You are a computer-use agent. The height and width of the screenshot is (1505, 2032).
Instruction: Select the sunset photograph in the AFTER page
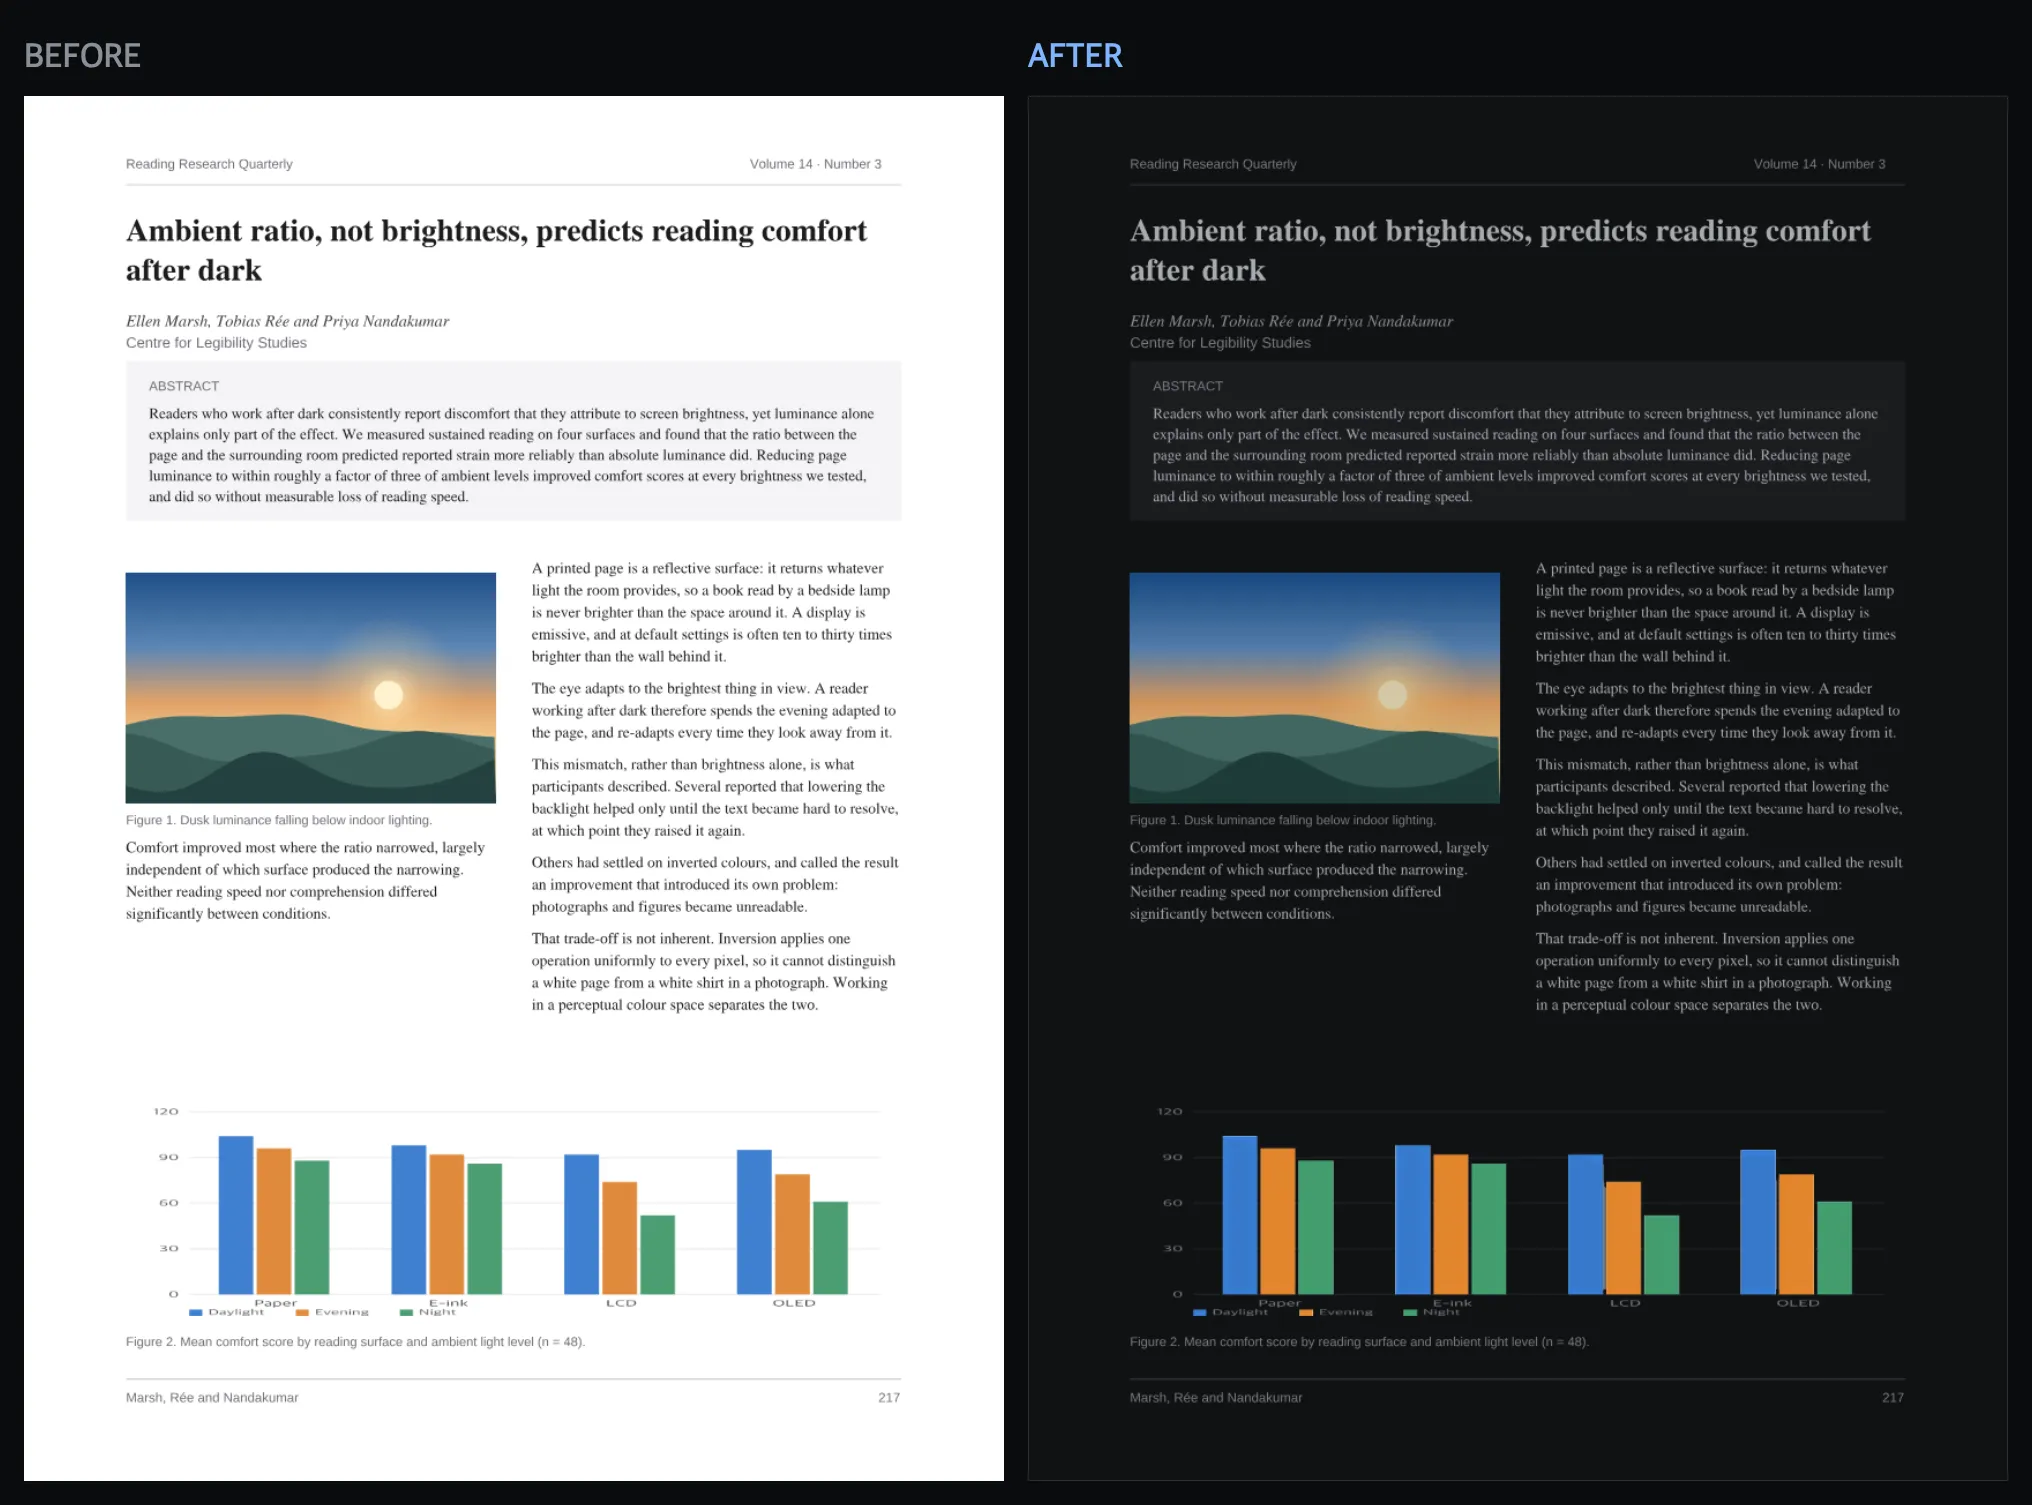tap(1315, 688)
